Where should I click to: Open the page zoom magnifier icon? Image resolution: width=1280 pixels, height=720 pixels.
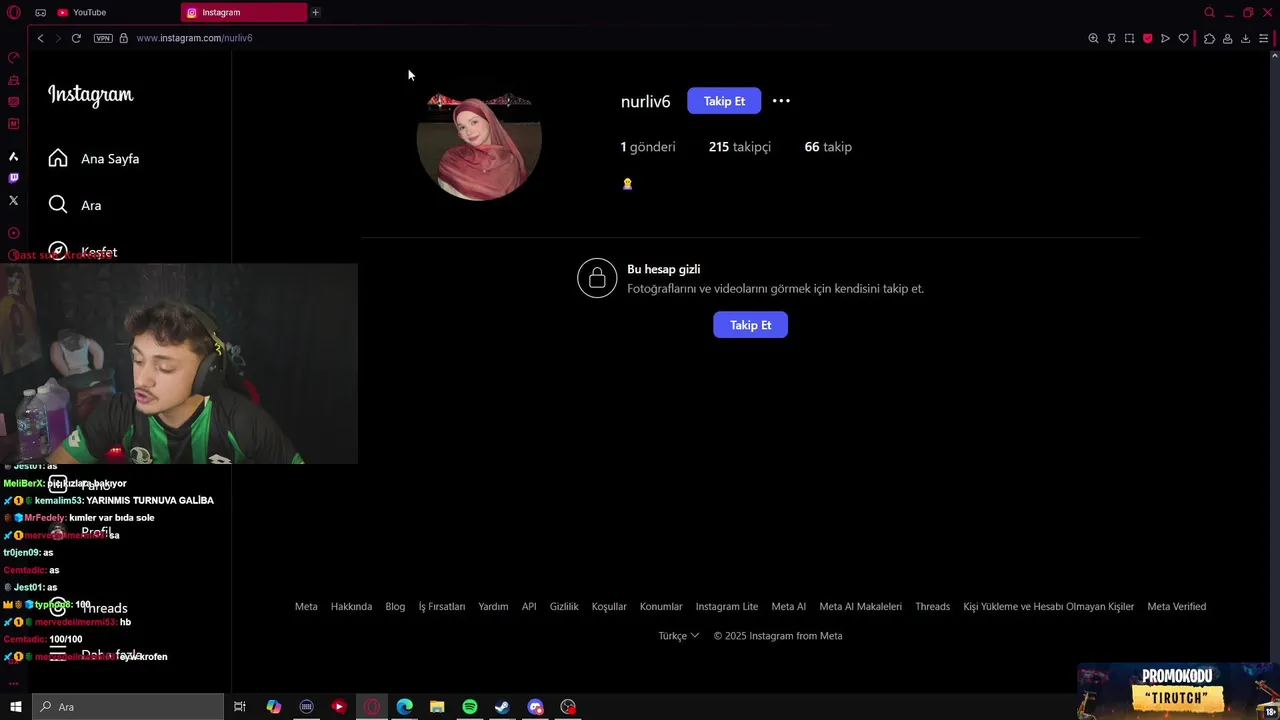point(1093,38)
